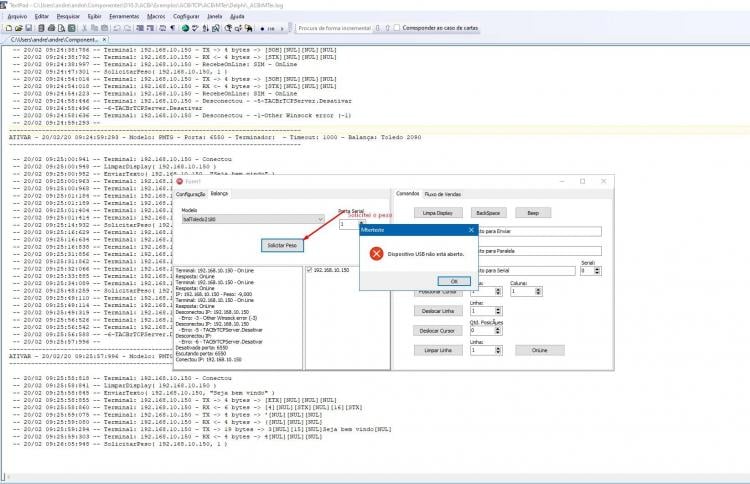Undo the last edit via toolbar
This screenshot has width=750, height=484.
pos(117,28)
